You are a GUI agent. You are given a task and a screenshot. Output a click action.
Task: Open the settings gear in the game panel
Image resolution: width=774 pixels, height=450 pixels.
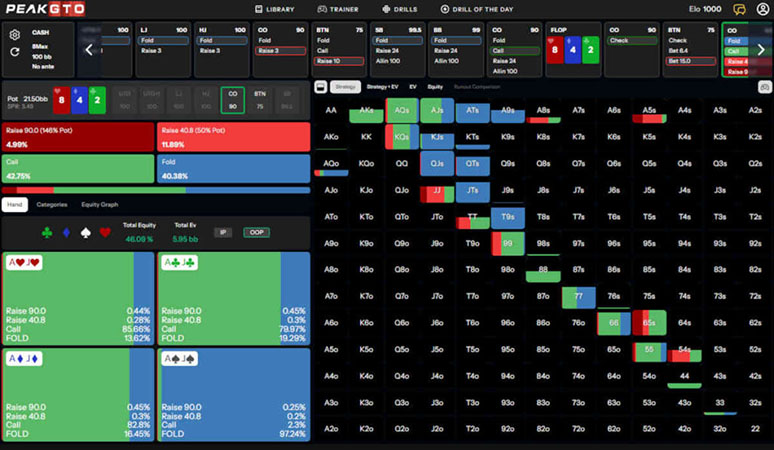tap(15, 34)
